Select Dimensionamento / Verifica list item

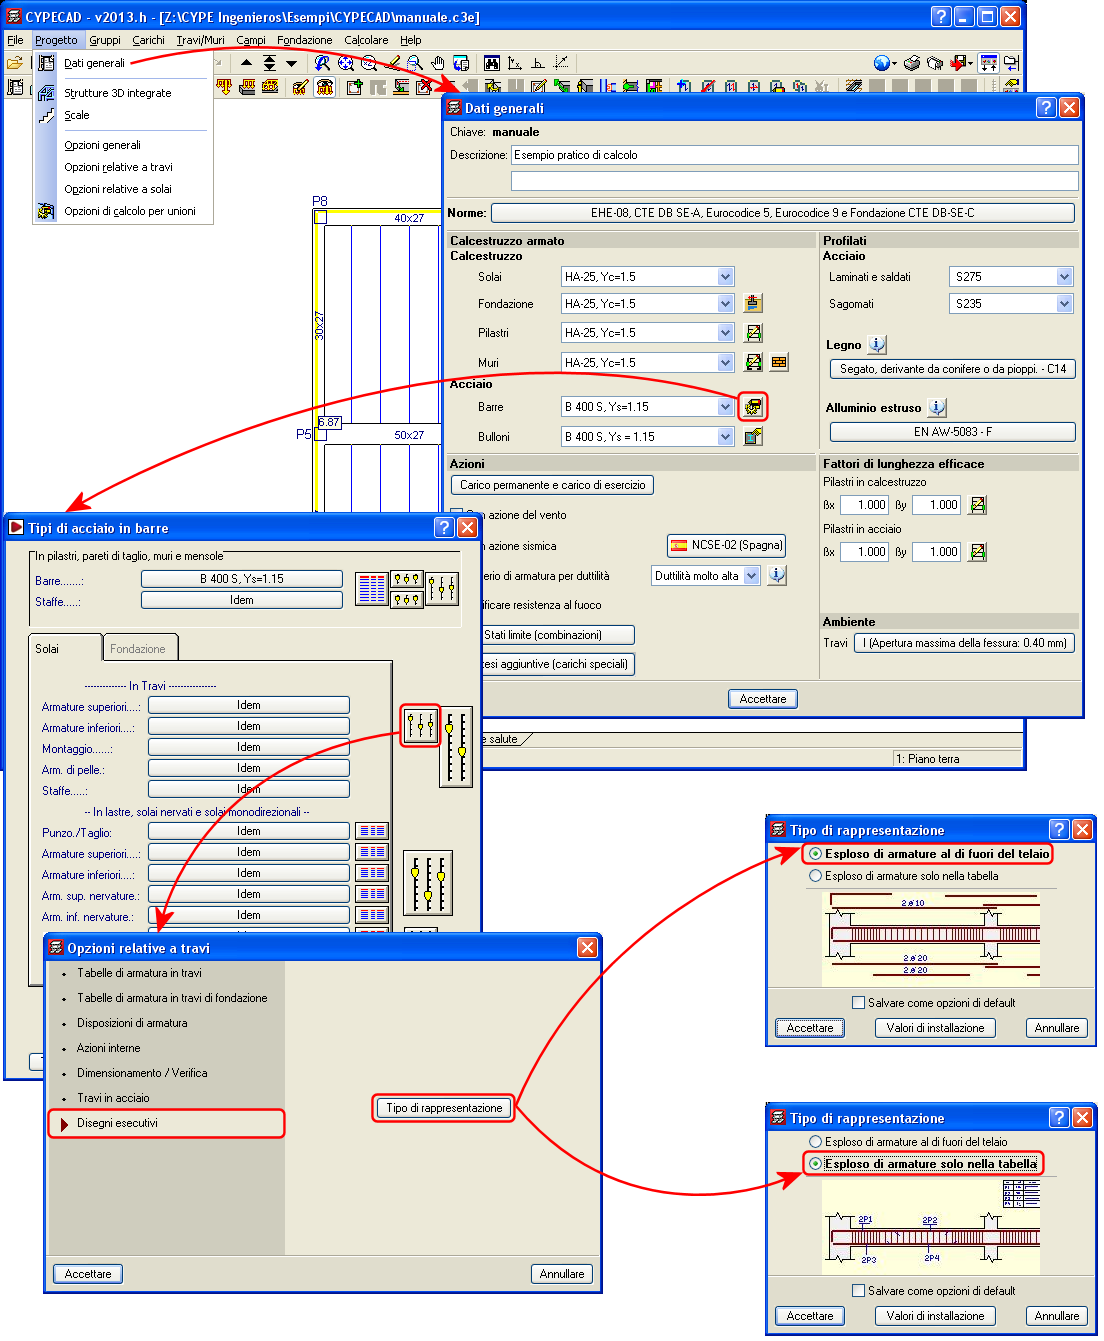[x=142, y=1073]
